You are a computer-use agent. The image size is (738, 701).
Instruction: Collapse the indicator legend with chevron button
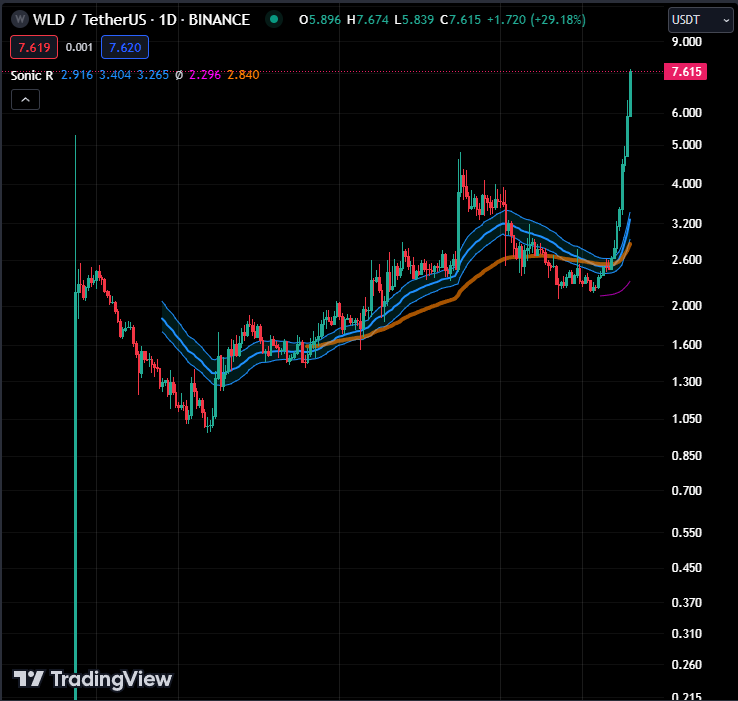(x=25, y=100)
